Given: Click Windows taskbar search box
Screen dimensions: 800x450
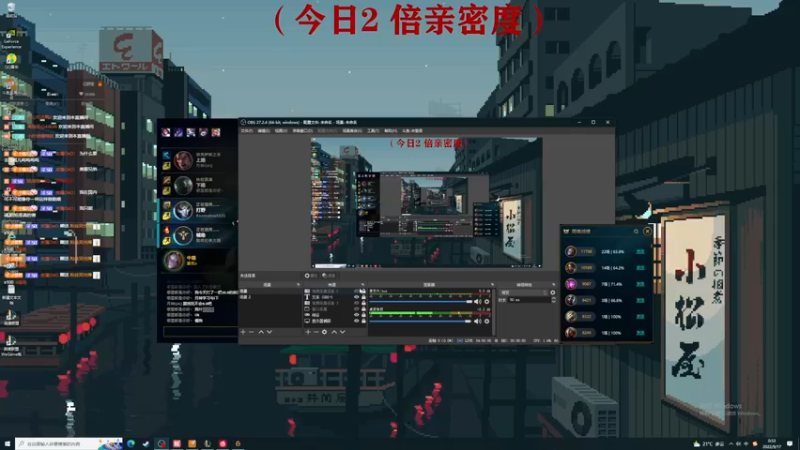Looking at the screenshot, I should (x=69, y=443).
